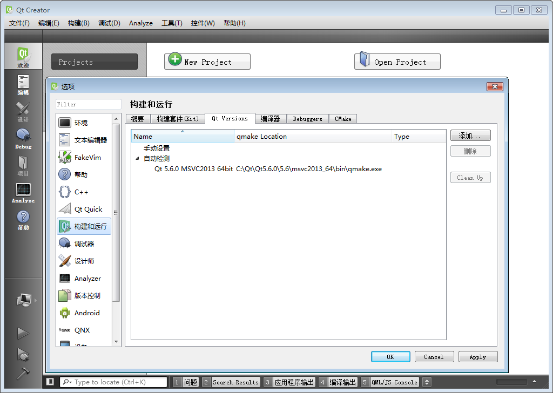Image resolution: width=553 pixels, height=394 pixels.
Task: Select the 版本控制 options category
Action: click(84, 296)
